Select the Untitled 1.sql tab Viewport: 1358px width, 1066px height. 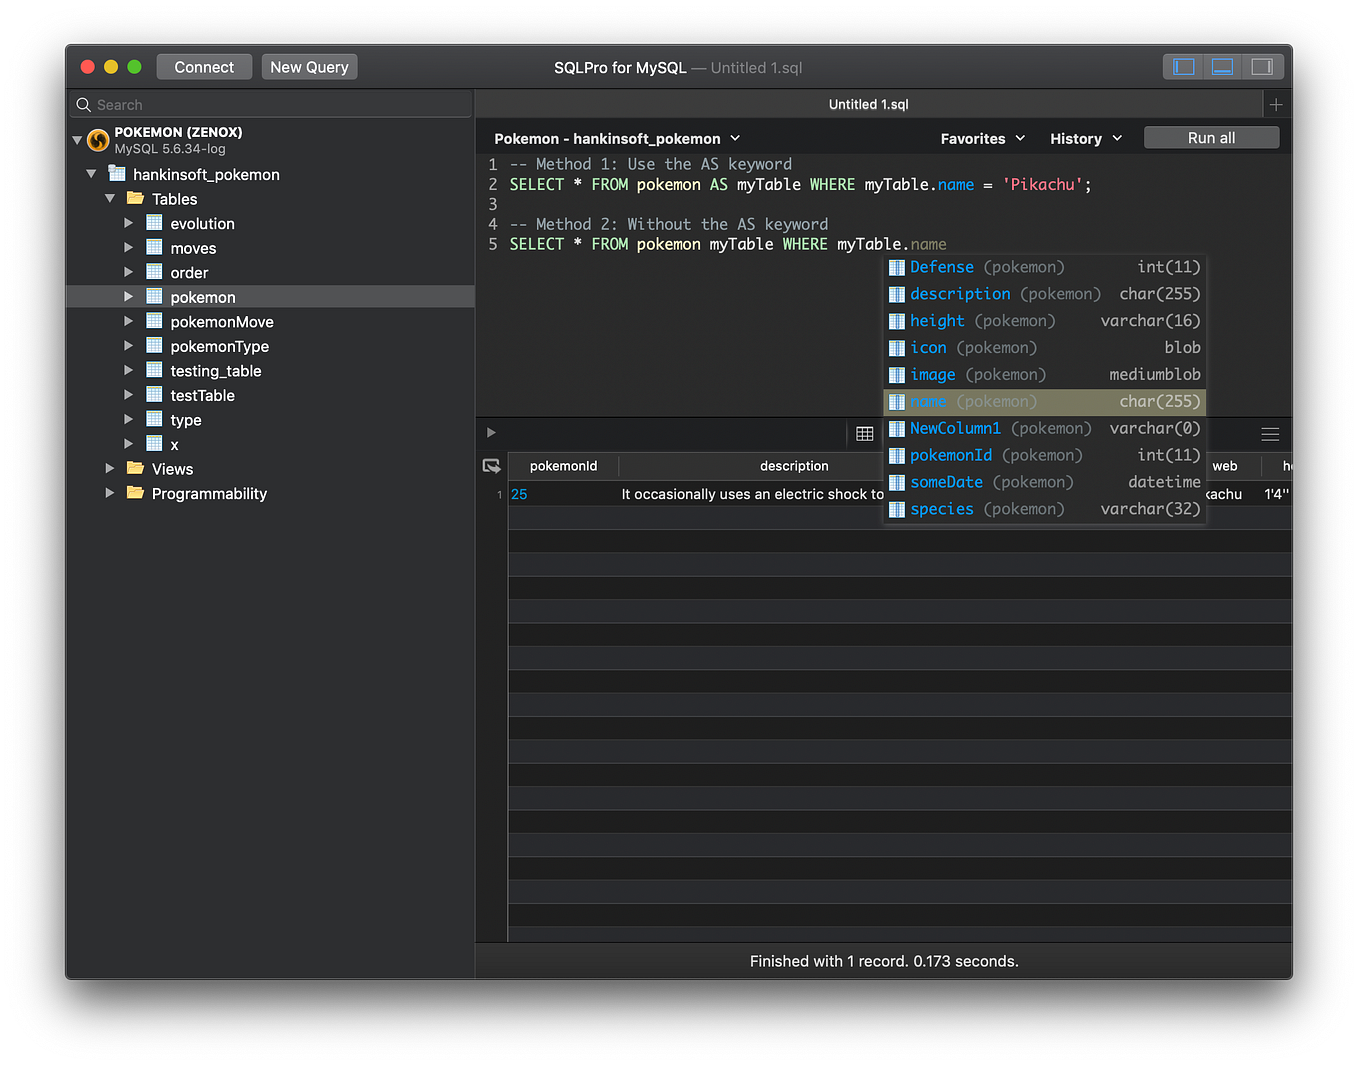(868, 103)
